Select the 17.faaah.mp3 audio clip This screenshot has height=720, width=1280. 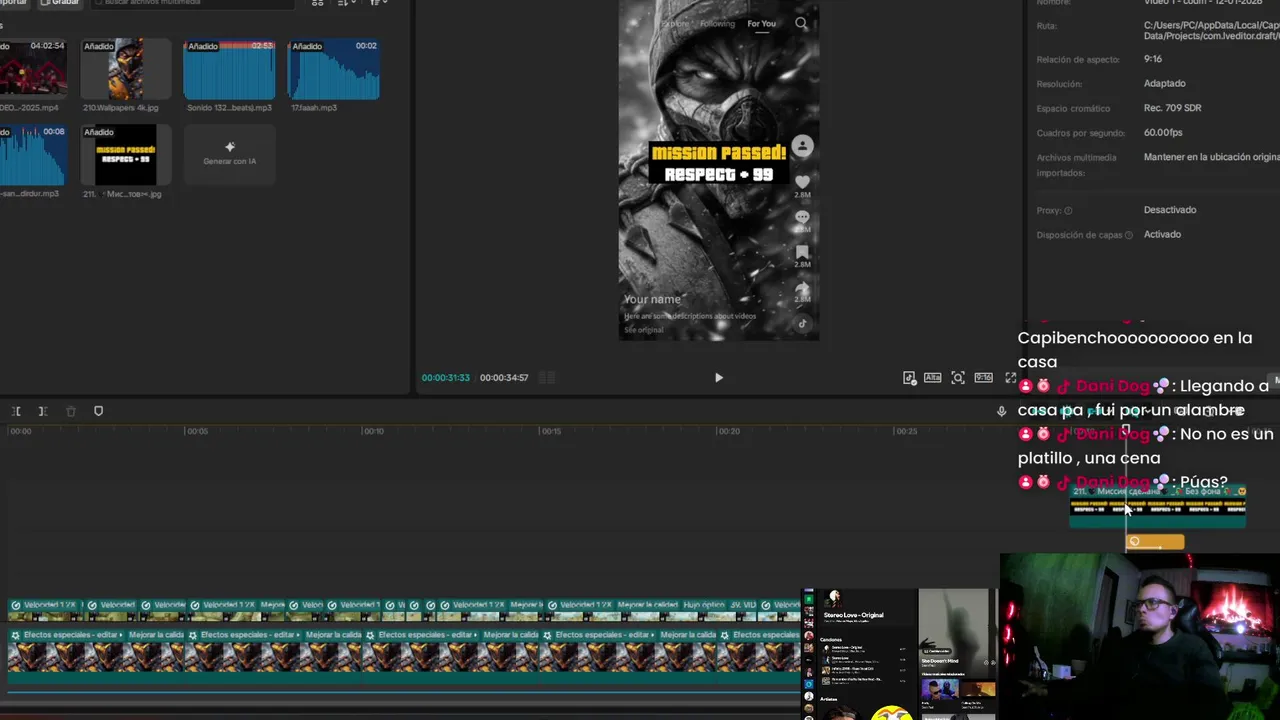pyautogui.click(x=333, y=69)
